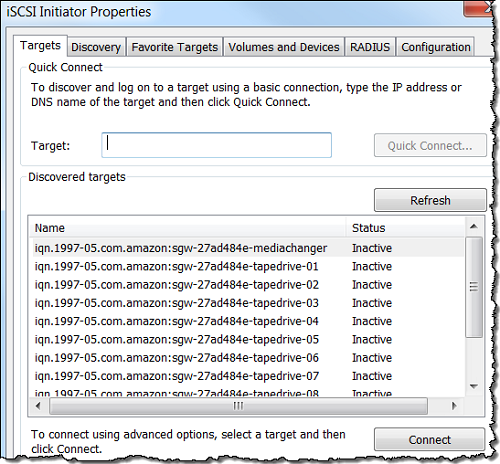This screenshot has width=500, height=464.
Task: Open the Favorite Targets tab
Action: click(x=174, y=47)
